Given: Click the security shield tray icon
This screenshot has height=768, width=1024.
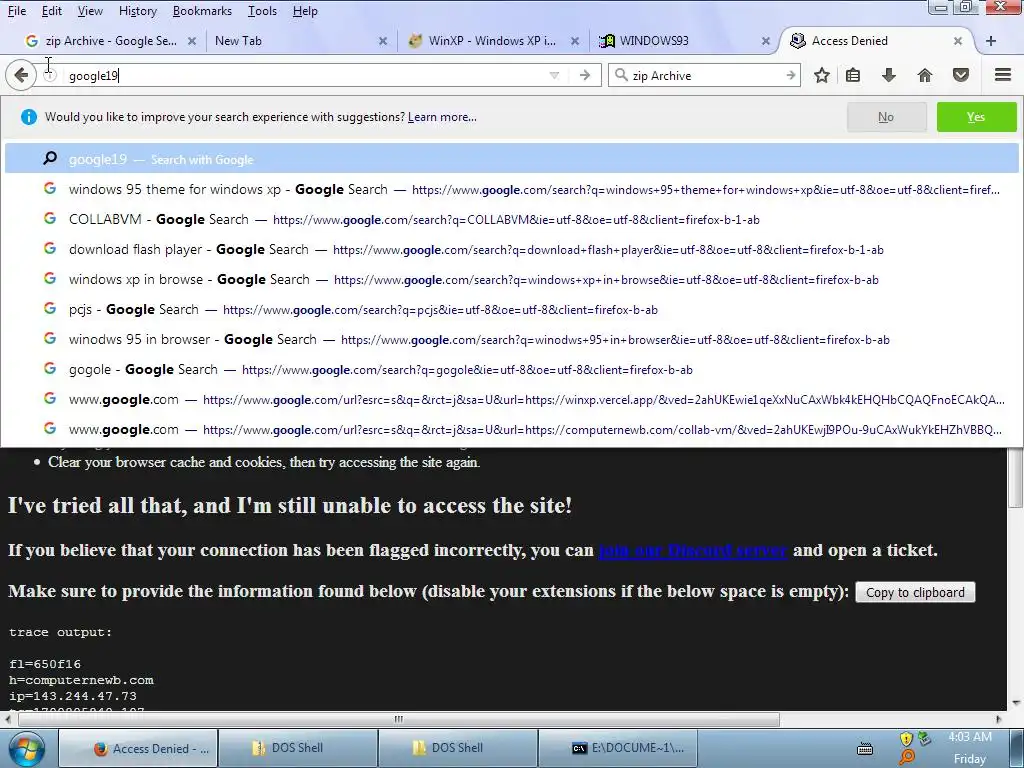Looking at the screenshot, I should click(906, 739).
